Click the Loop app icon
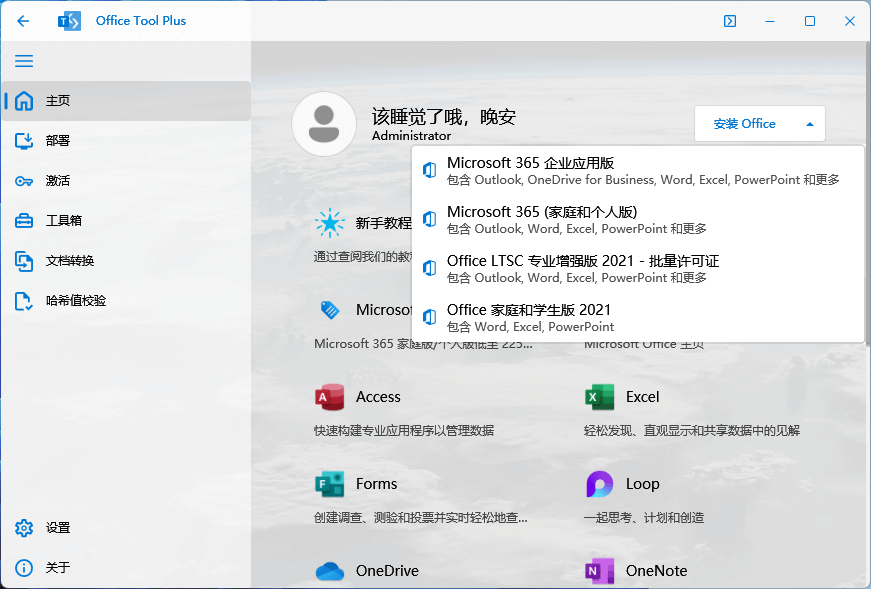The width and height of the screenshot is (871, 589). 599,484
